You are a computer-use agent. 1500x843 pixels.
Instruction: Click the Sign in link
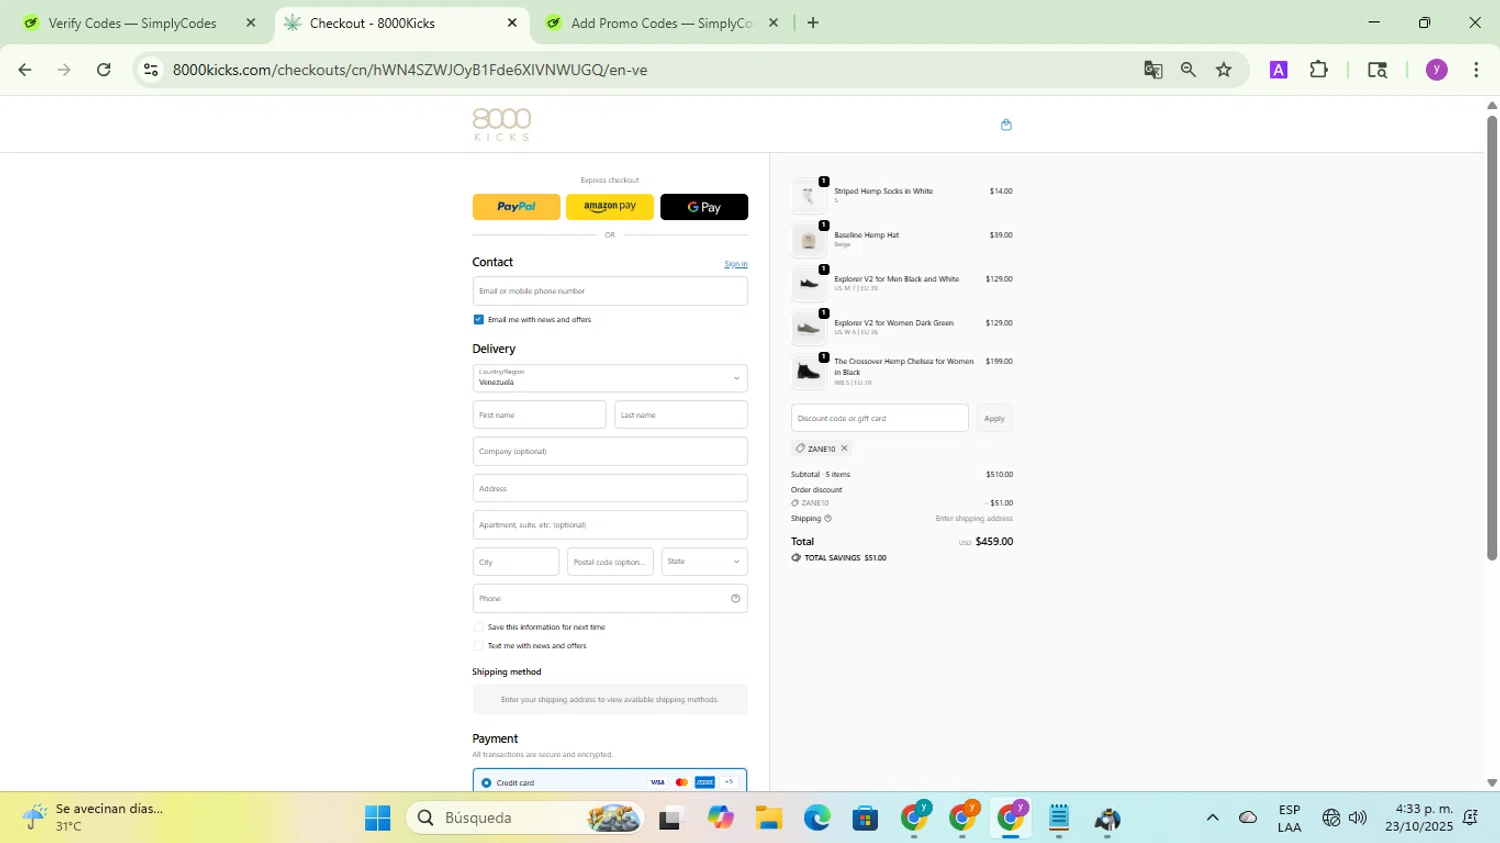(736, 264)
